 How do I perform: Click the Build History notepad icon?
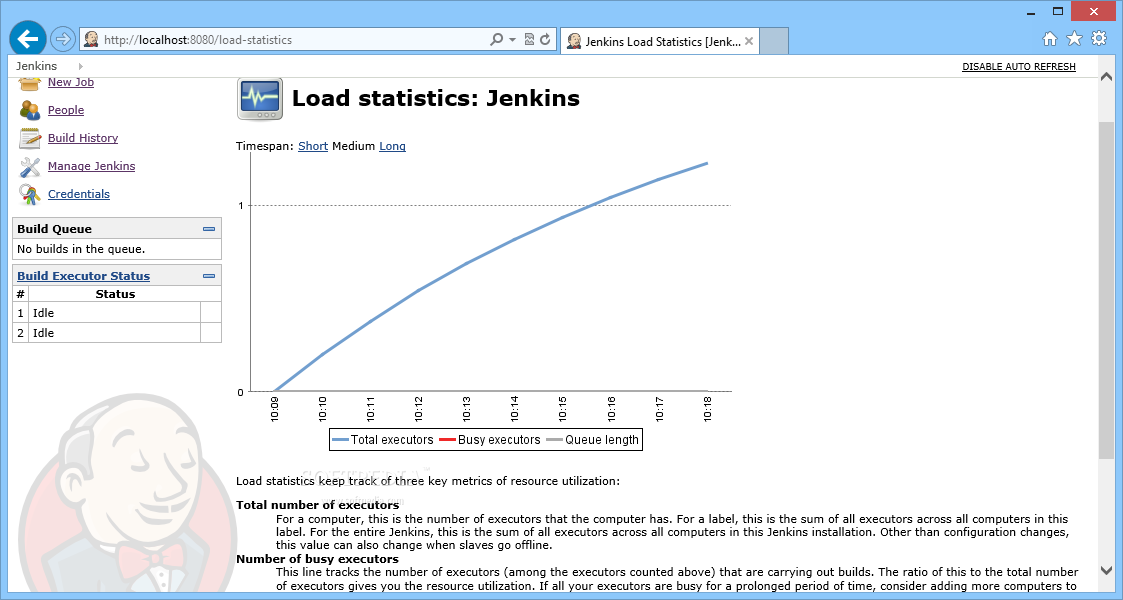pyautogui.click(x=30, y=138)
